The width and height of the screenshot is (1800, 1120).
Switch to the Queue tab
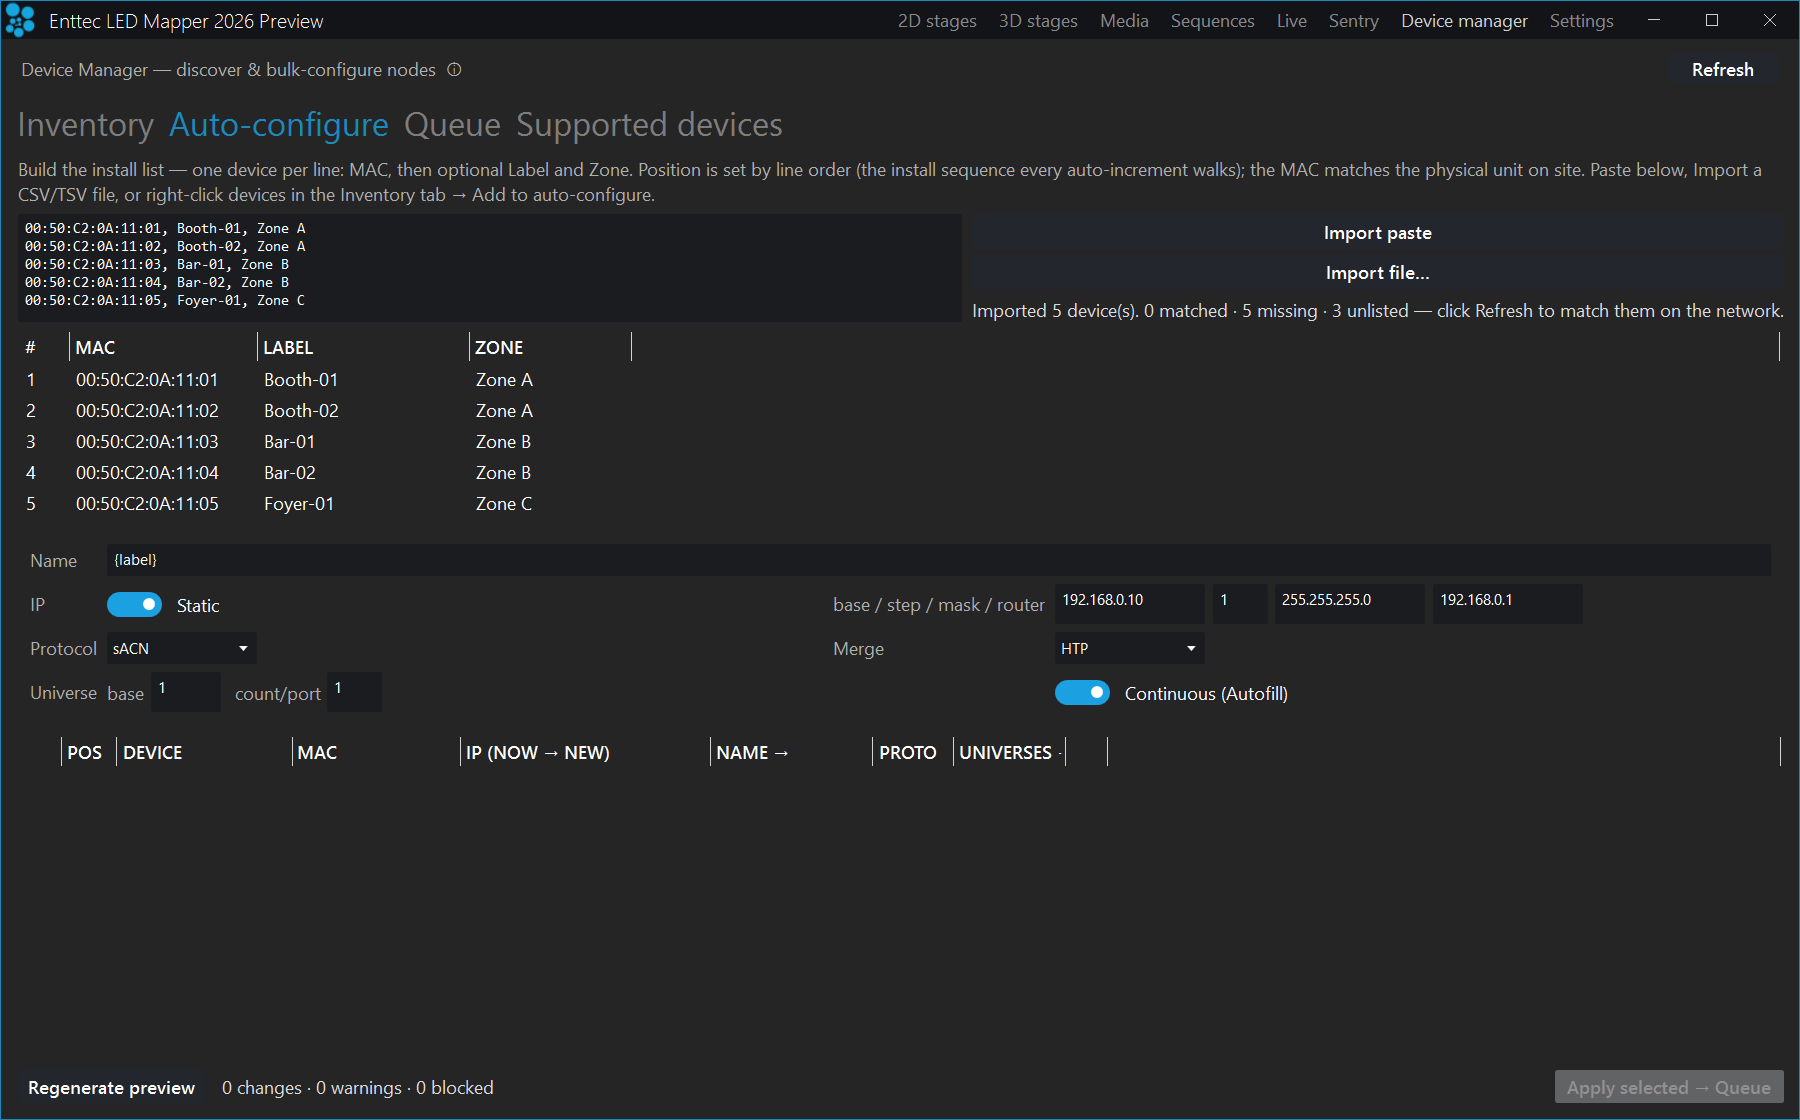452,125
